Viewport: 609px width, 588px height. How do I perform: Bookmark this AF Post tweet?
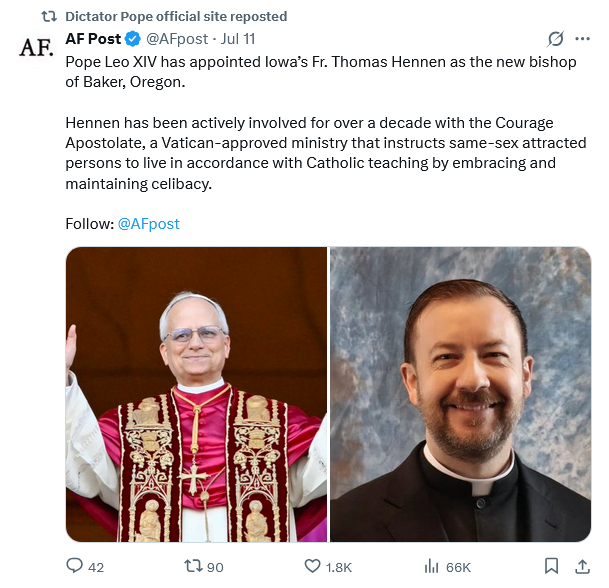coord(551,566)
